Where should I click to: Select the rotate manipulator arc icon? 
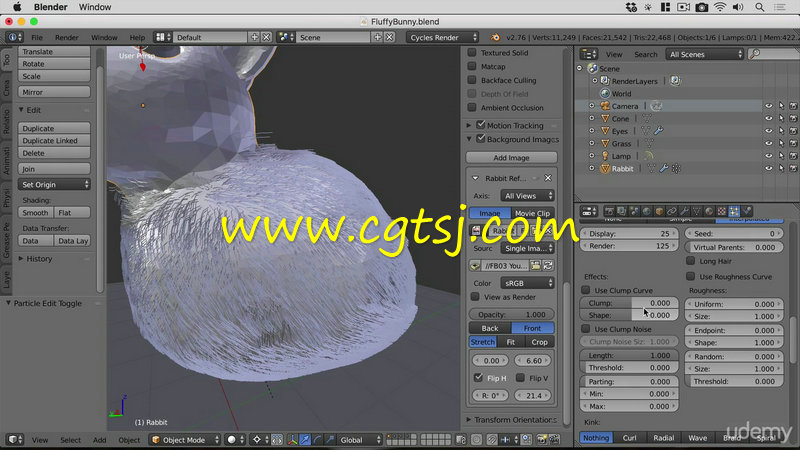coord(317,440)
